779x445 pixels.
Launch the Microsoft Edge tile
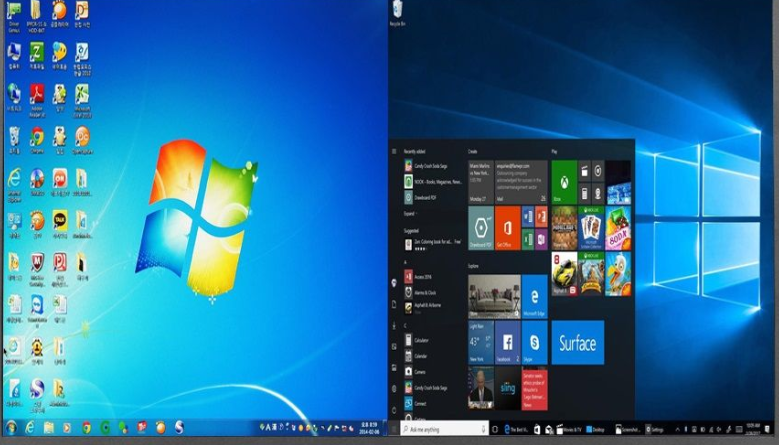coord(535,297)
